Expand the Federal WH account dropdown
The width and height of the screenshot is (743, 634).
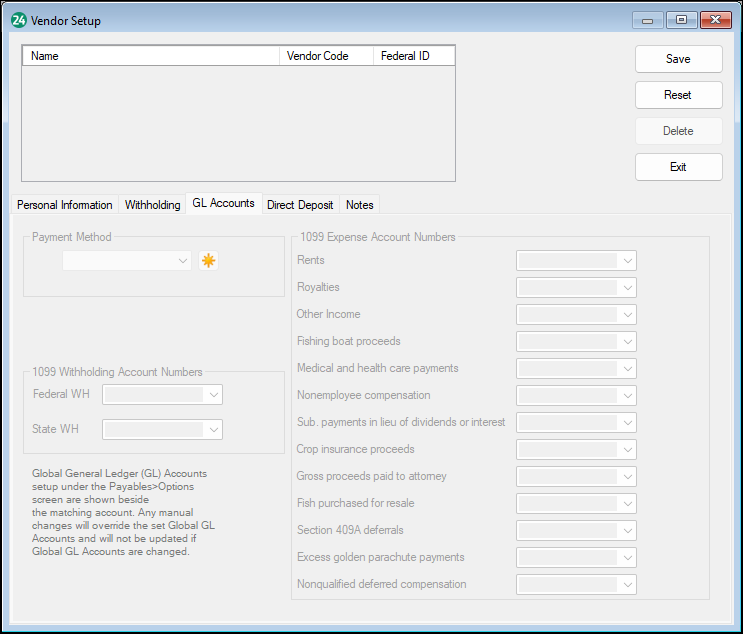[x=163, y=395]
